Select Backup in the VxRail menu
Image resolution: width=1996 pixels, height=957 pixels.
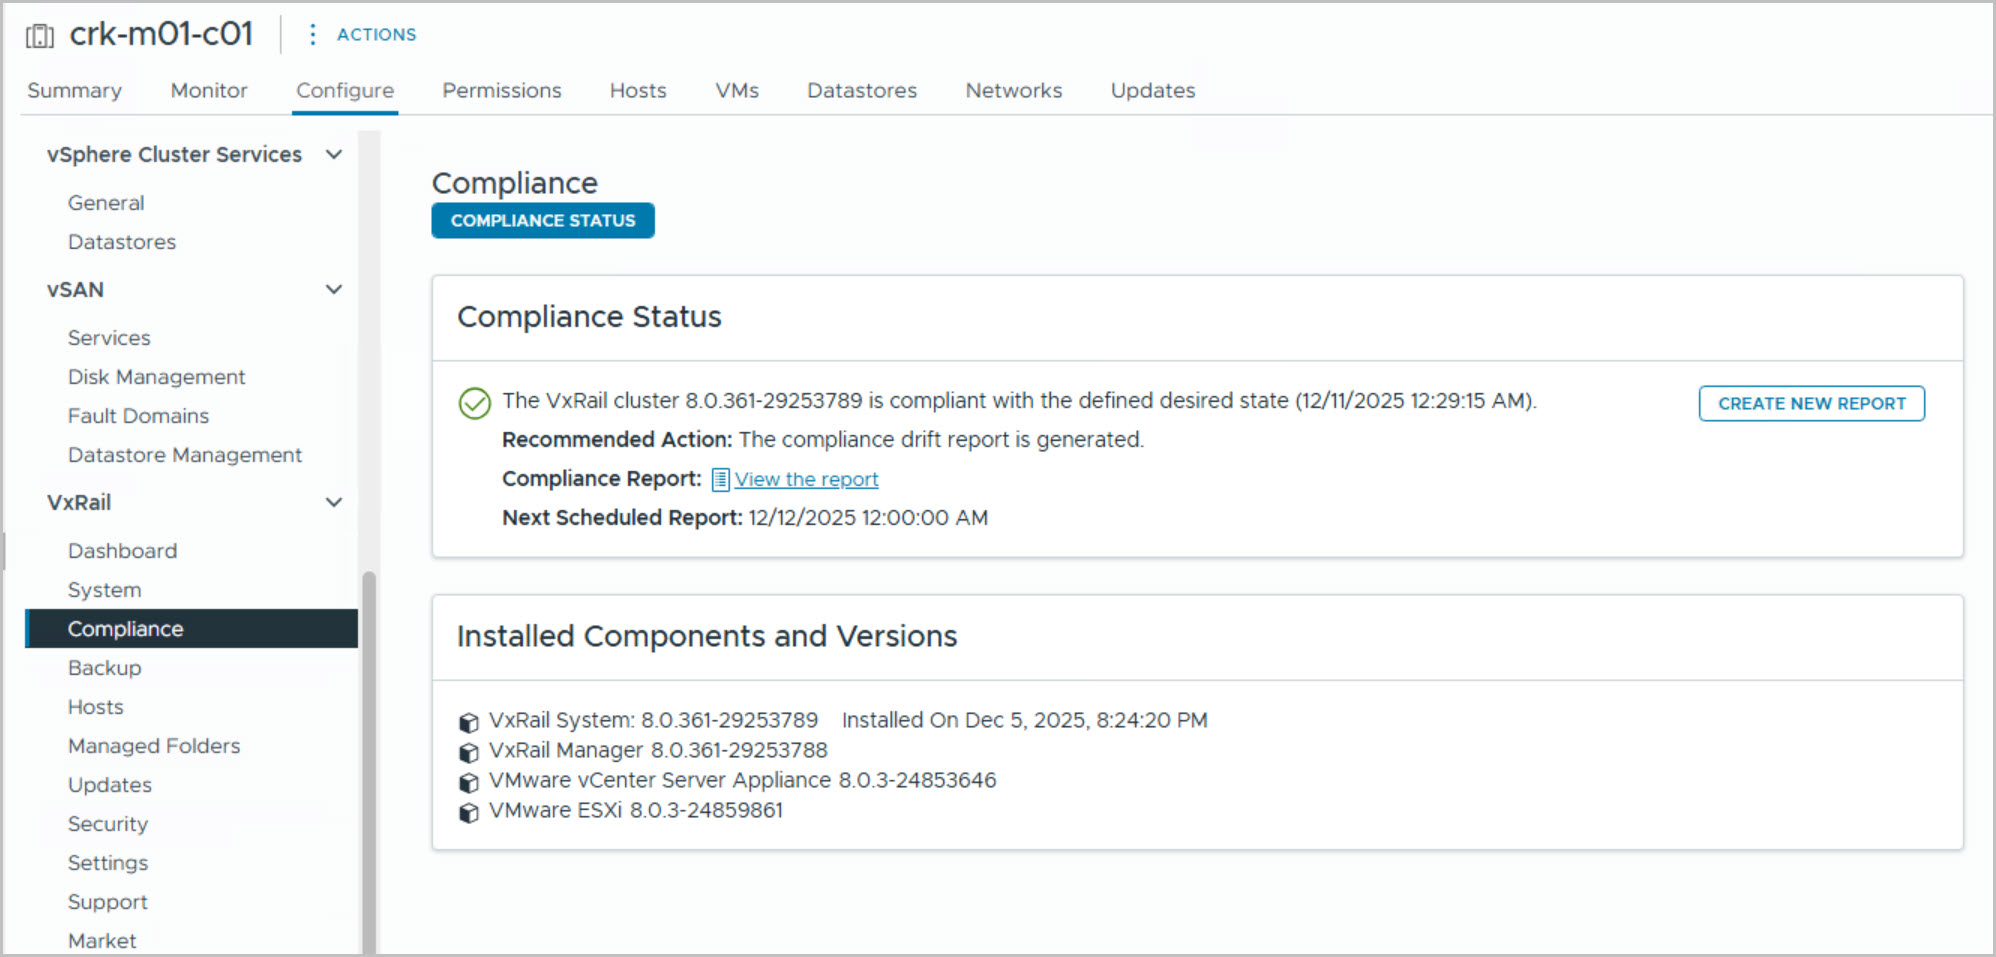[104, 668]
